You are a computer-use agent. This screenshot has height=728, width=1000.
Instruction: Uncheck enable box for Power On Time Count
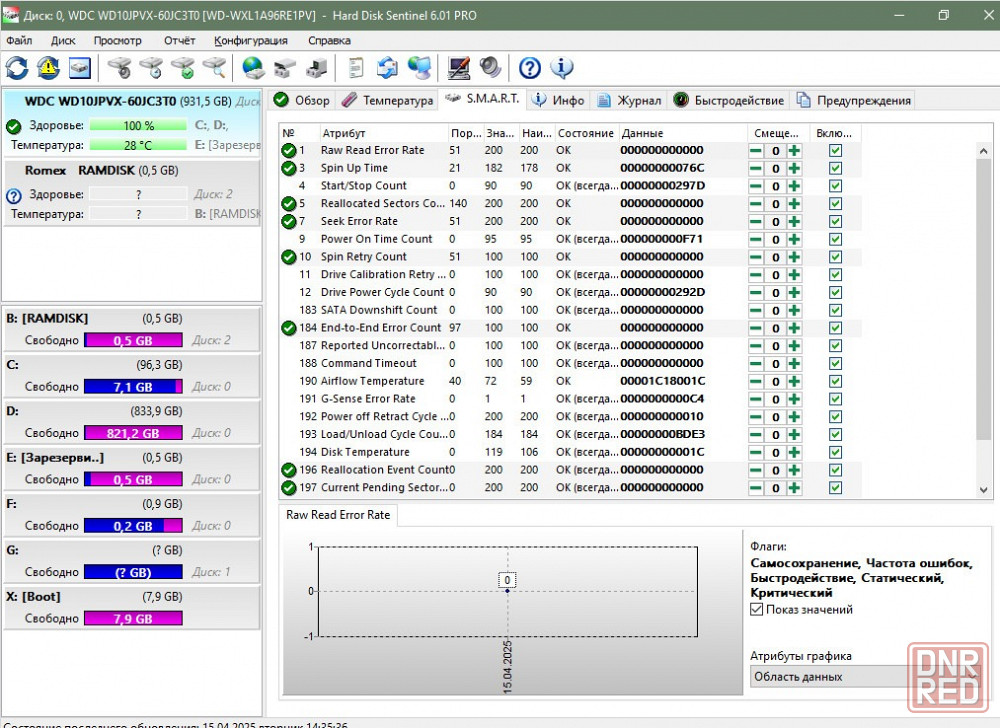click(835, 239)
